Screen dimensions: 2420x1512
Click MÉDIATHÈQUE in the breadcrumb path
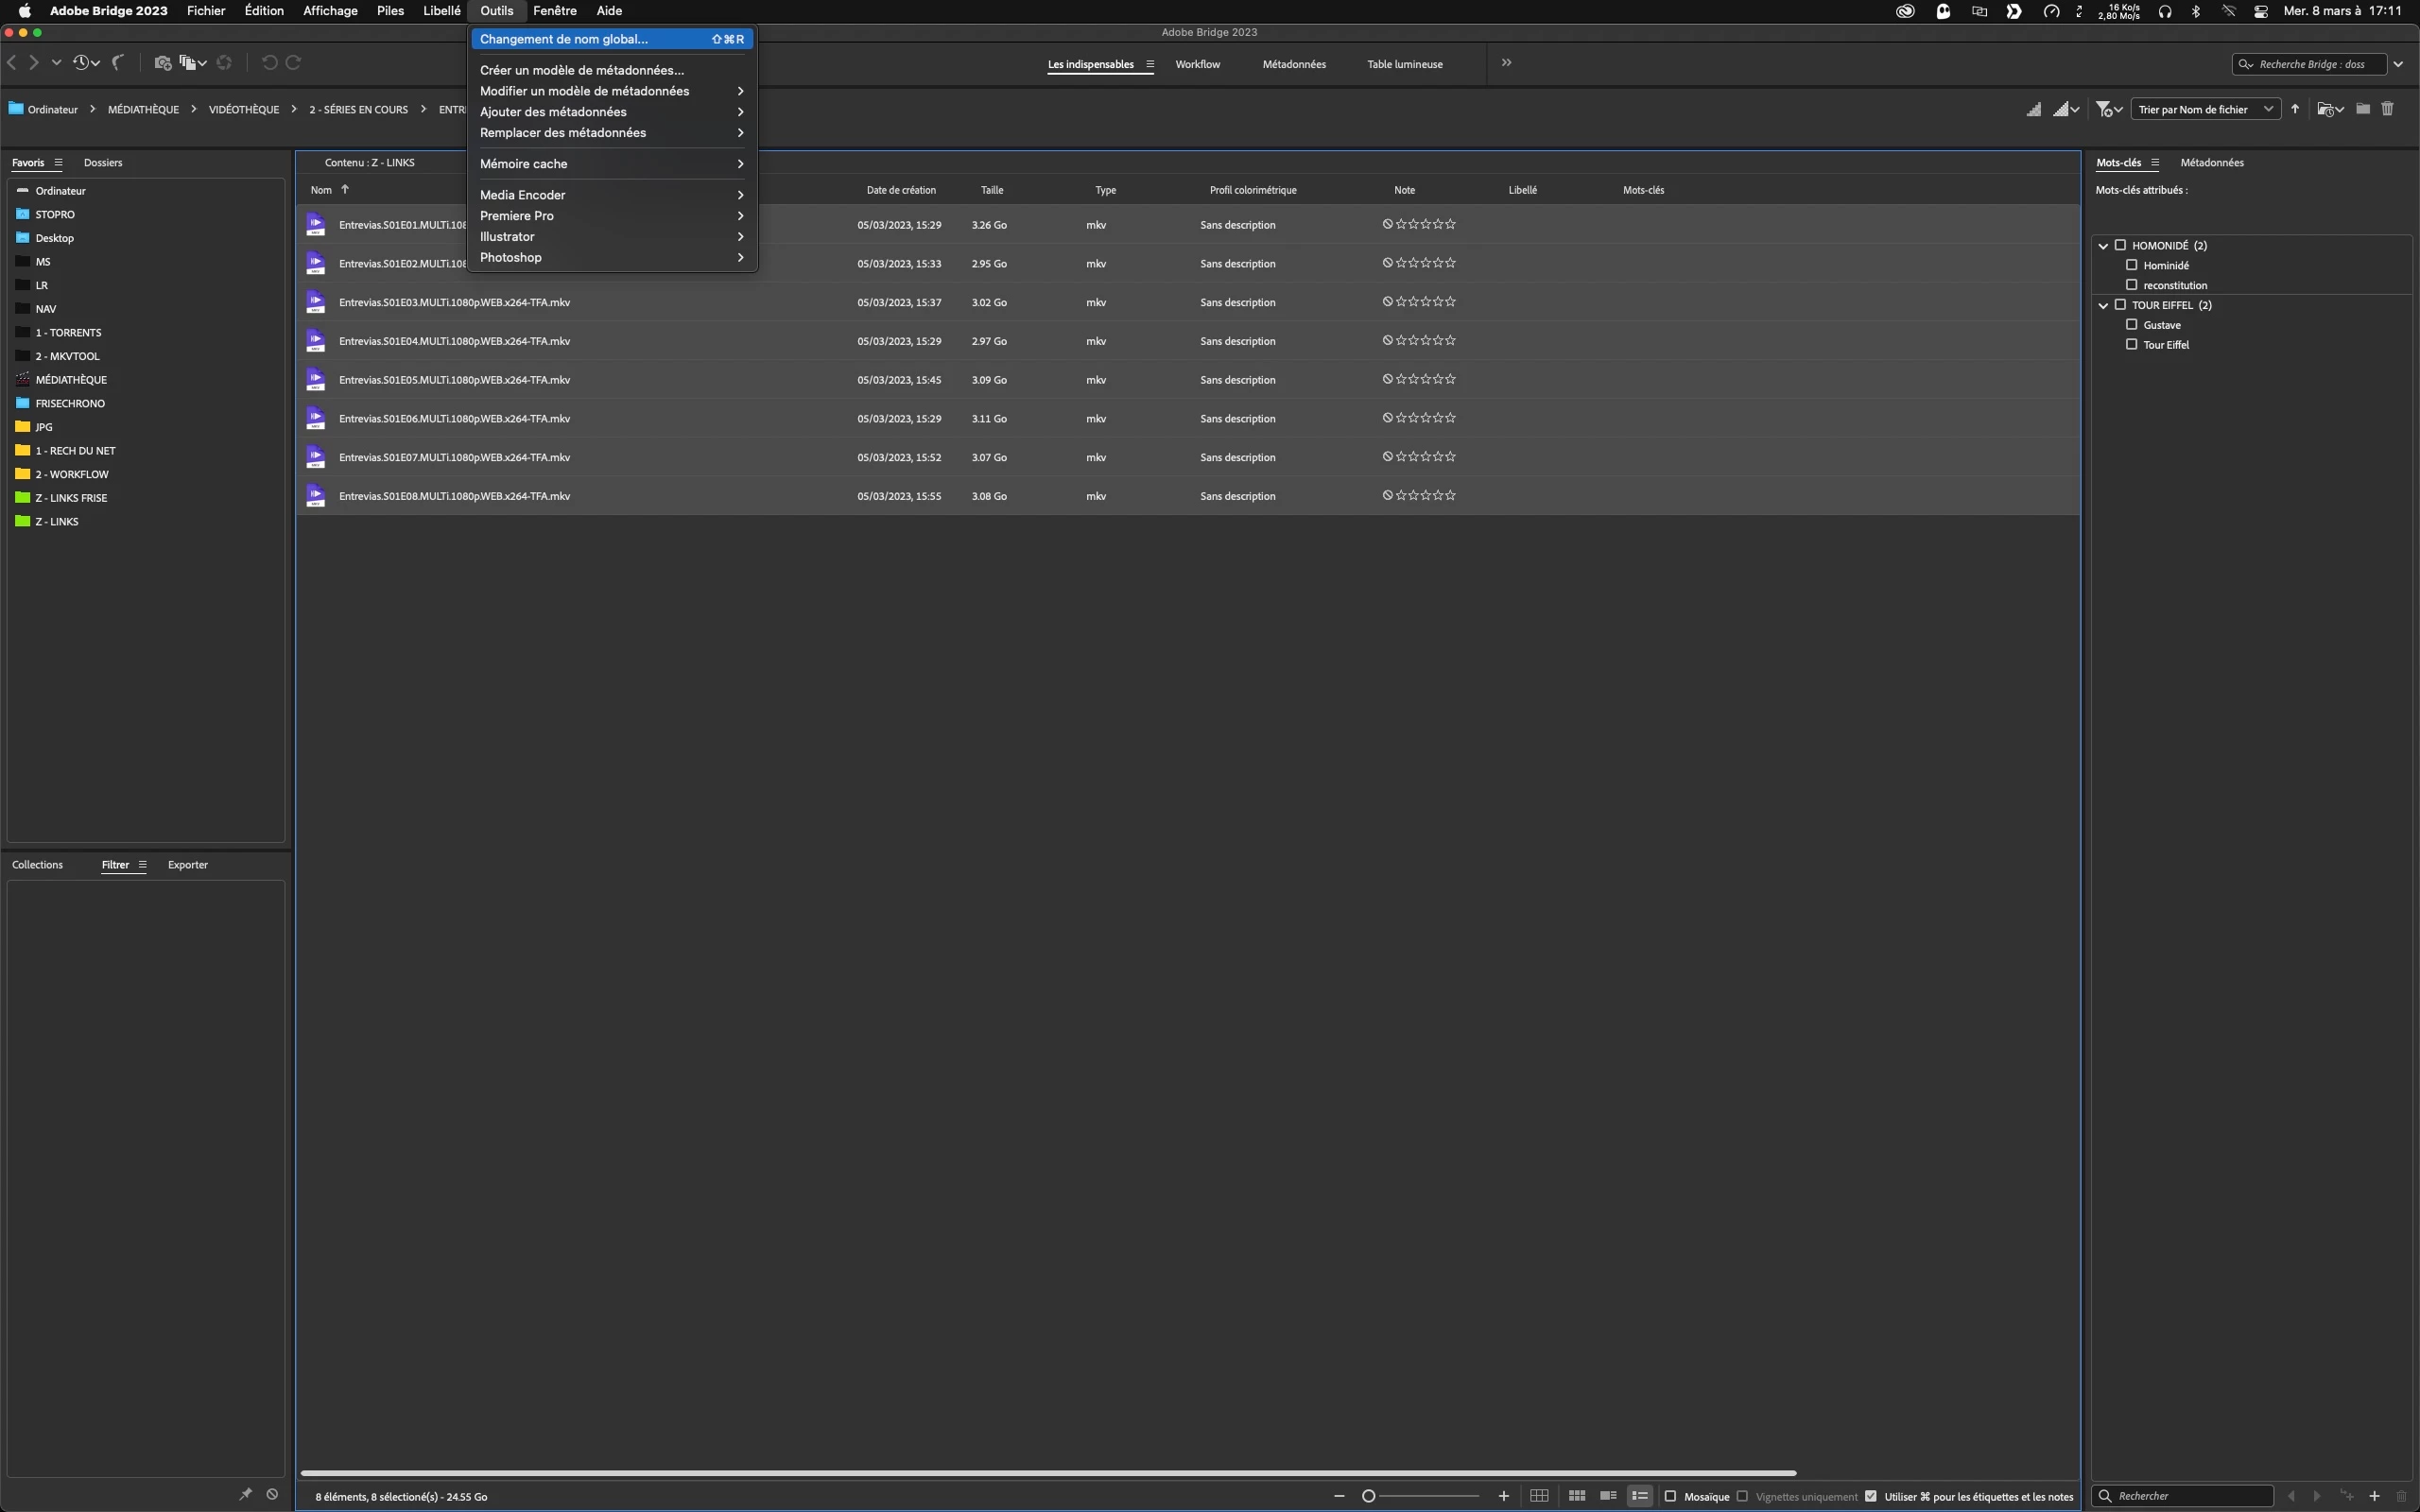point(143,109)
